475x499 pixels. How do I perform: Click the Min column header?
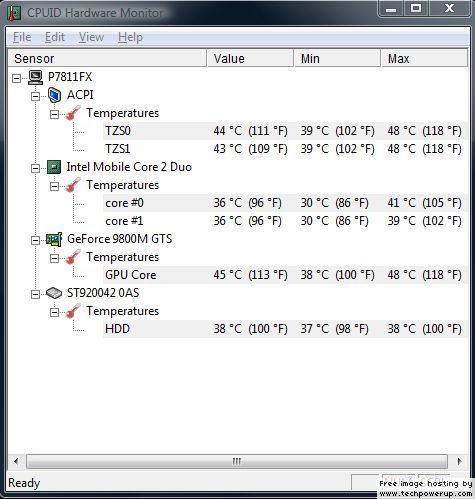pyautogui.click(x=337, y=59)
